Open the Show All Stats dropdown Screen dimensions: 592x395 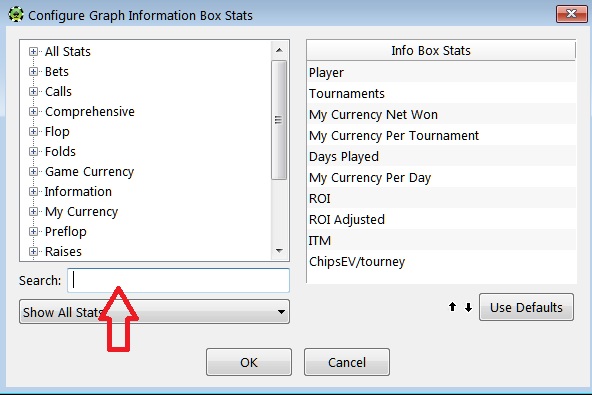click(154, 312)
